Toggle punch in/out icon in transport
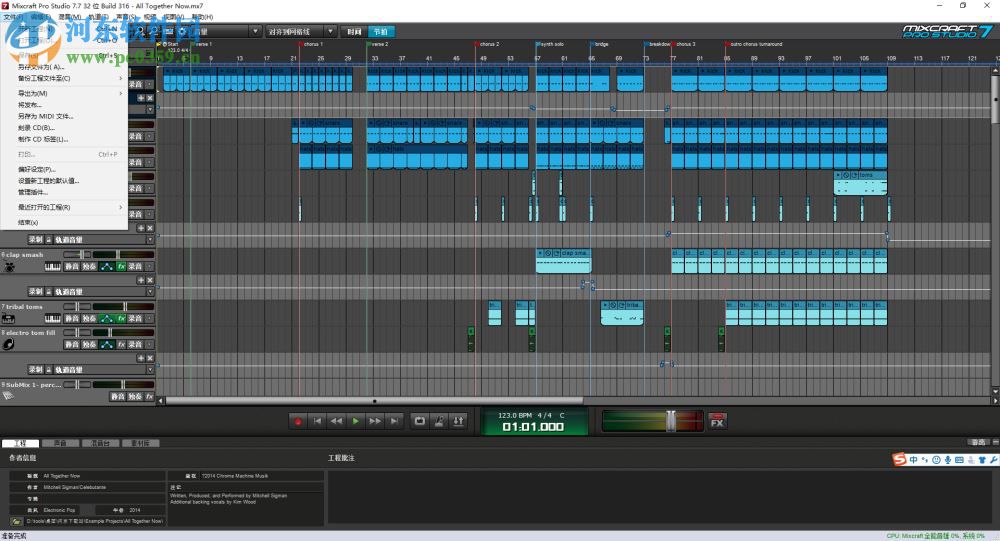The image size is (1000, 541). tap(458, 421)
